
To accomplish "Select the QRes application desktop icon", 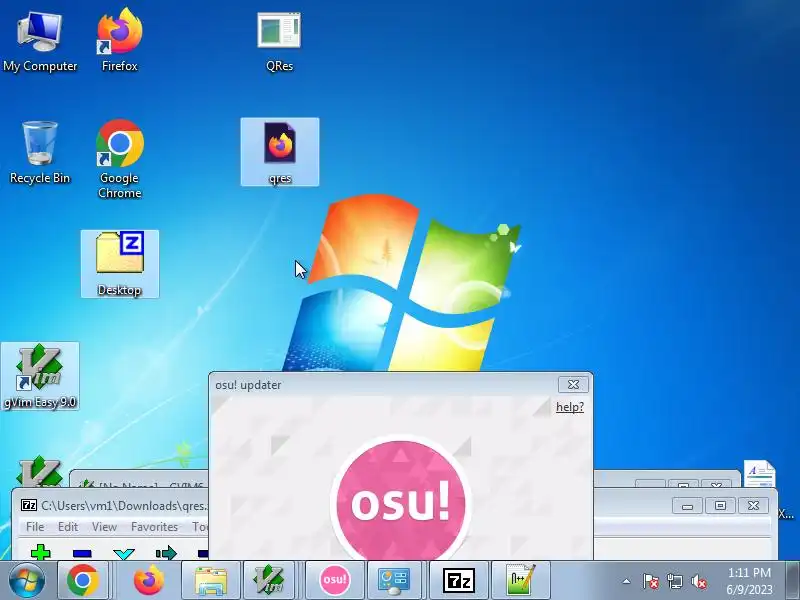I will [x=279, y=41].
